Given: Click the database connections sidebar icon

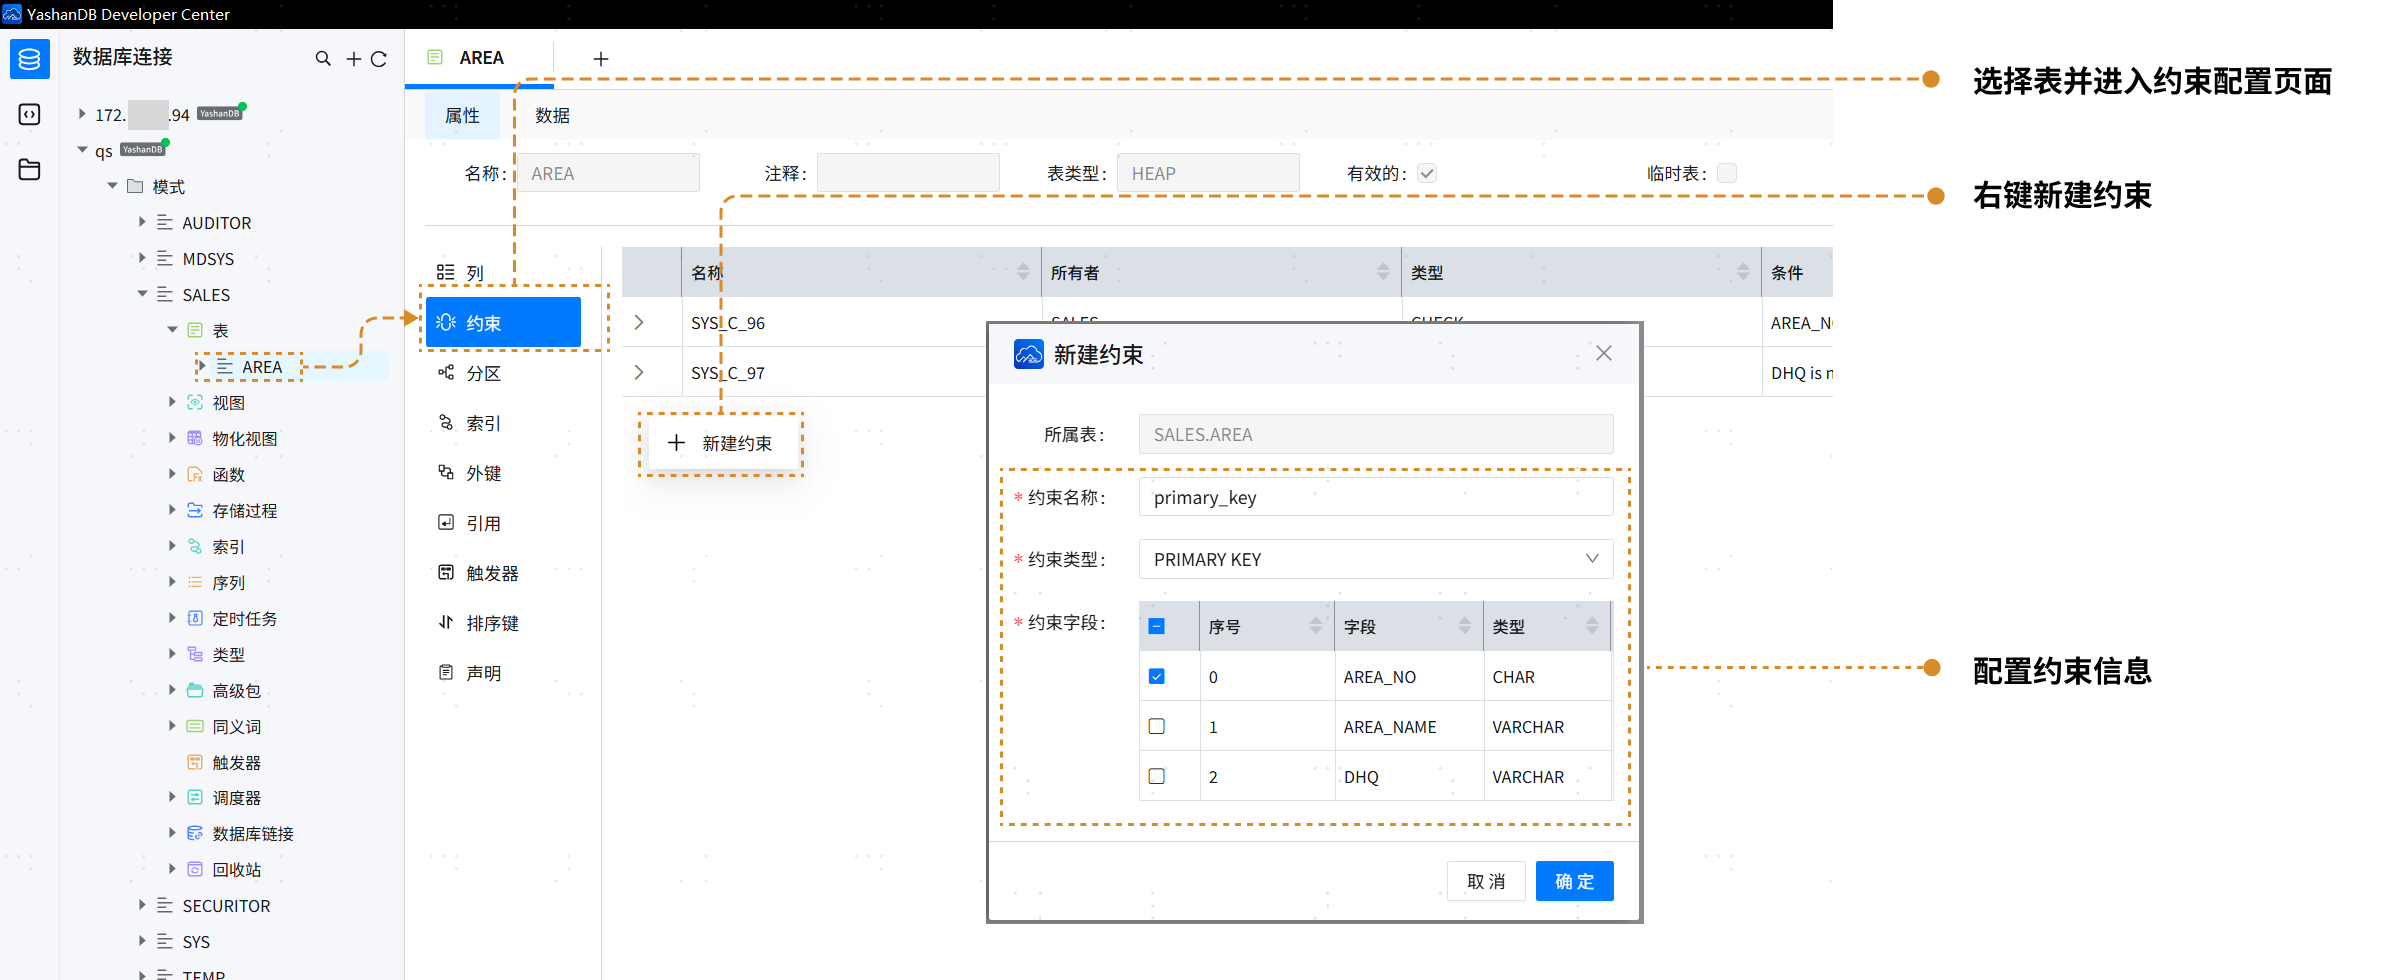Looking at the screenshot, I should (x=29, y=59).
